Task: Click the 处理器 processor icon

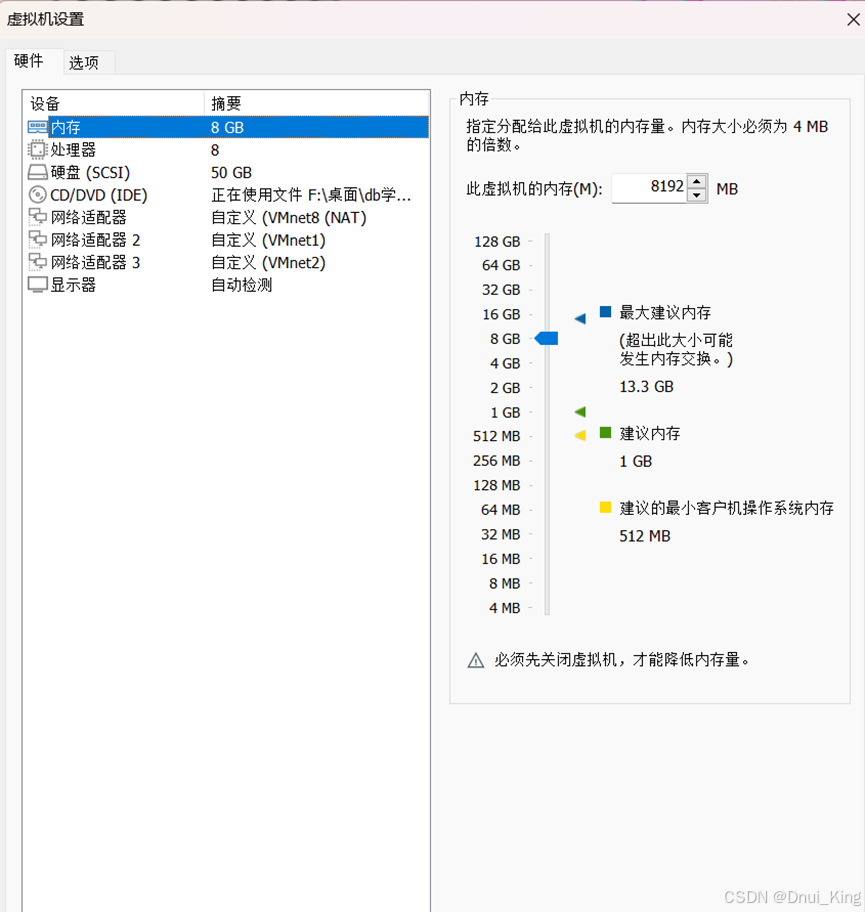Action: [37, 149]
